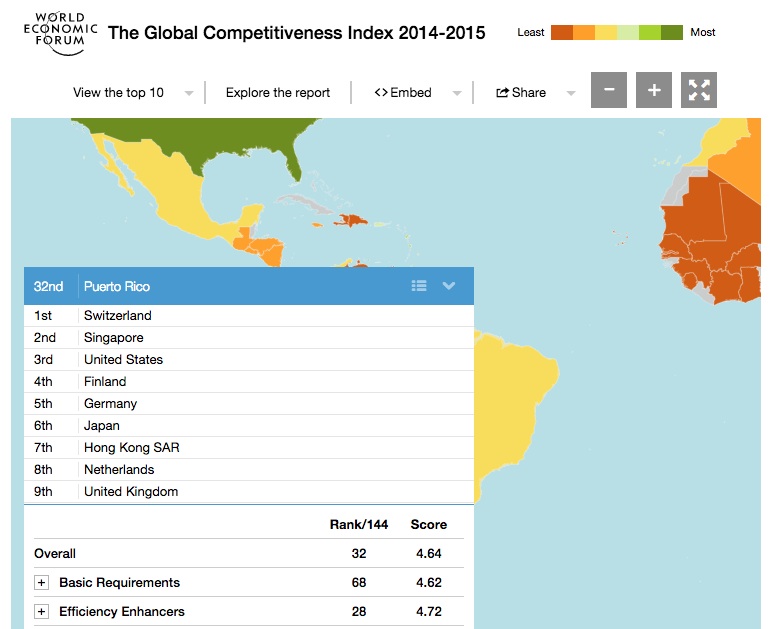Follow the Explore the report link
Viewport: 783px width, 629px height.
click(x=278, y=92)
